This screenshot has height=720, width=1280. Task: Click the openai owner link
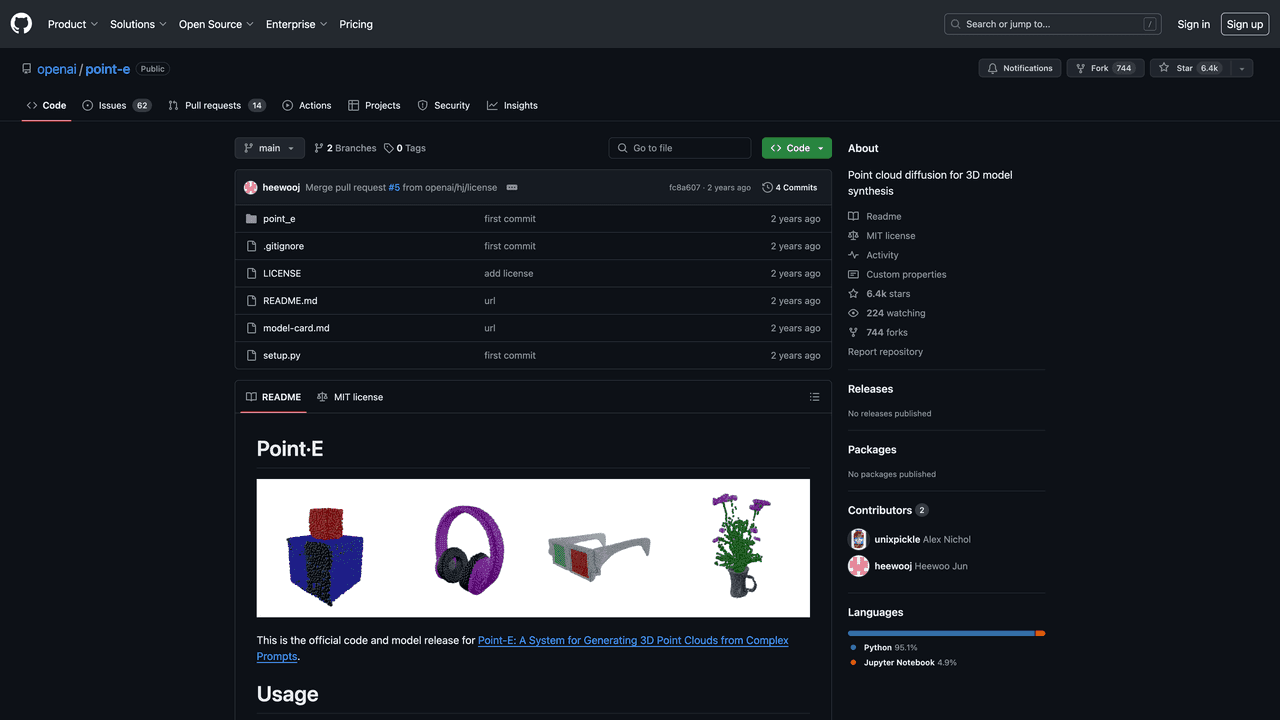(57, 69)
